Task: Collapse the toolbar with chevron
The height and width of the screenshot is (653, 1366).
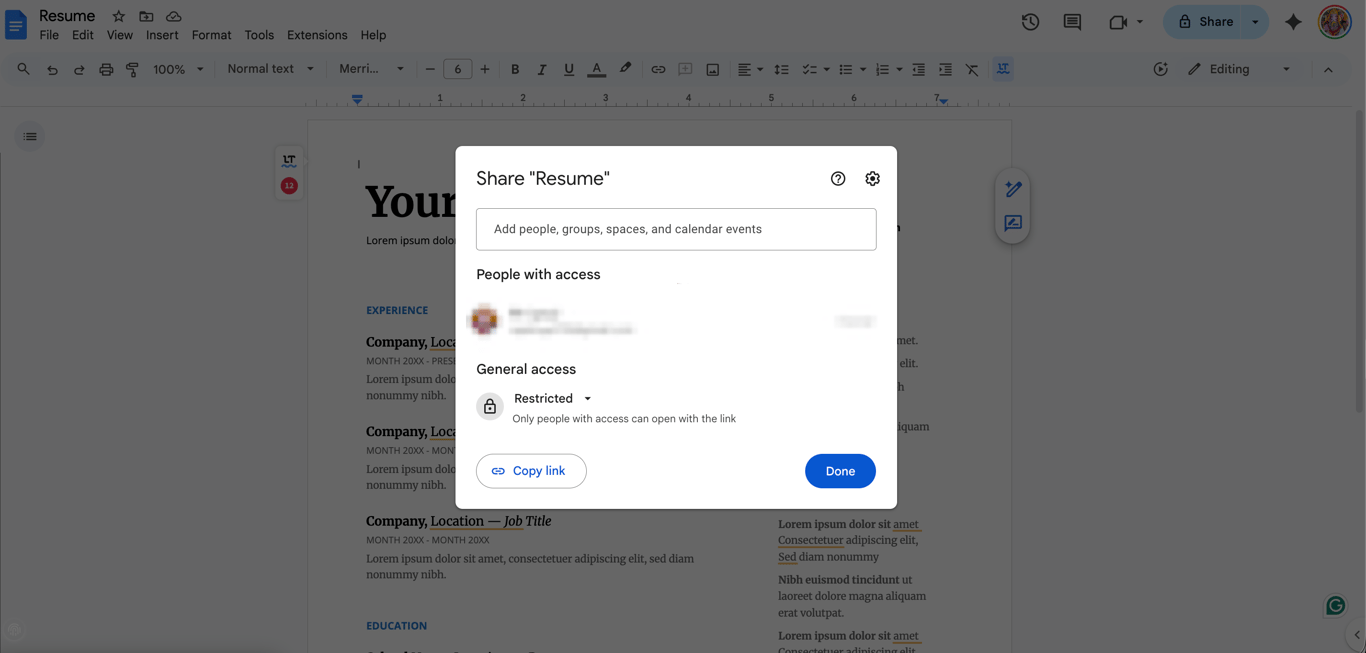Action: tap(1328, 69)
